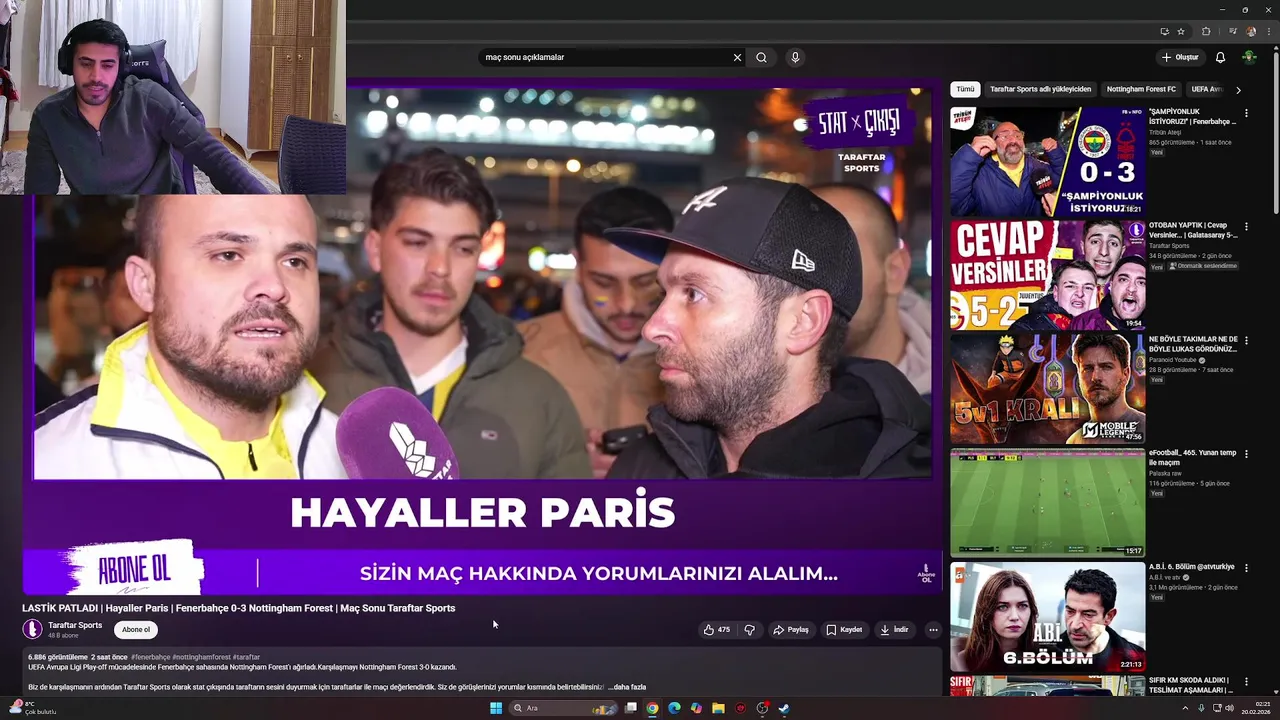
Task: Like the video with thumbs-up 475
Action: tap(717, 630)
